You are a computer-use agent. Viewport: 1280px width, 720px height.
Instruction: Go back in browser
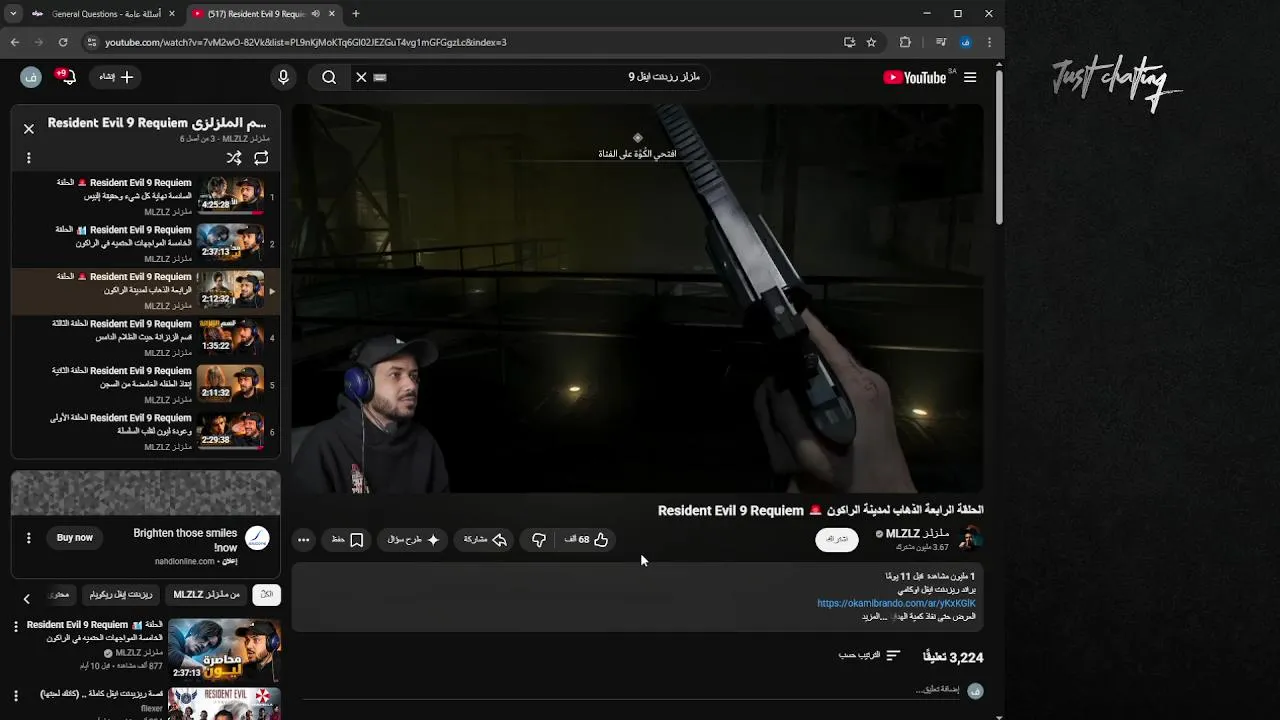click(x=14, y=42)
